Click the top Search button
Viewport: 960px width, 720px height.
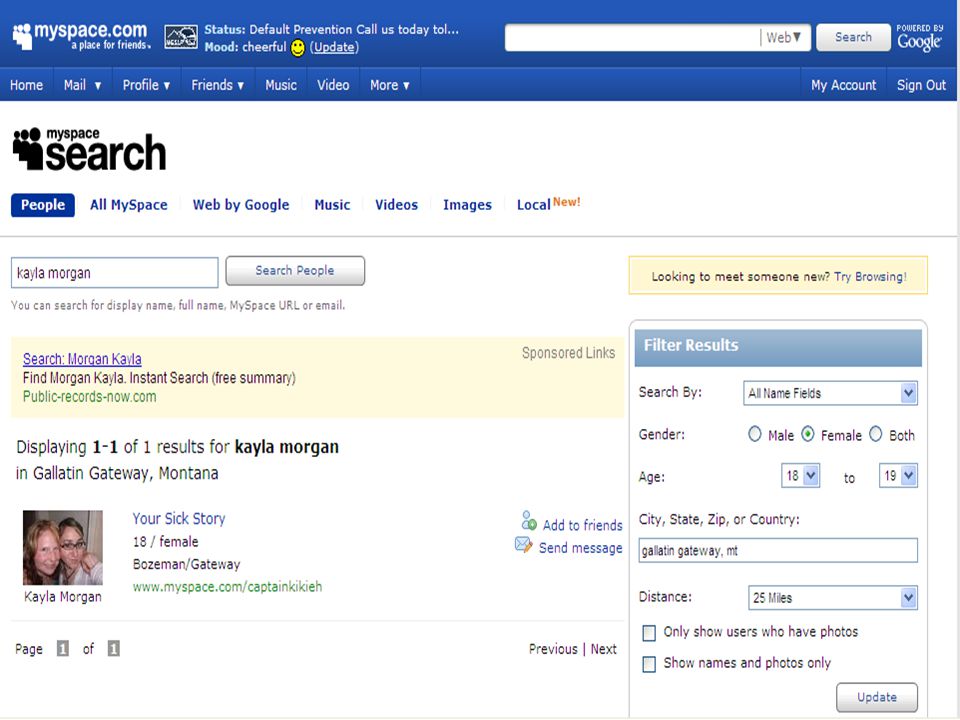853,37
